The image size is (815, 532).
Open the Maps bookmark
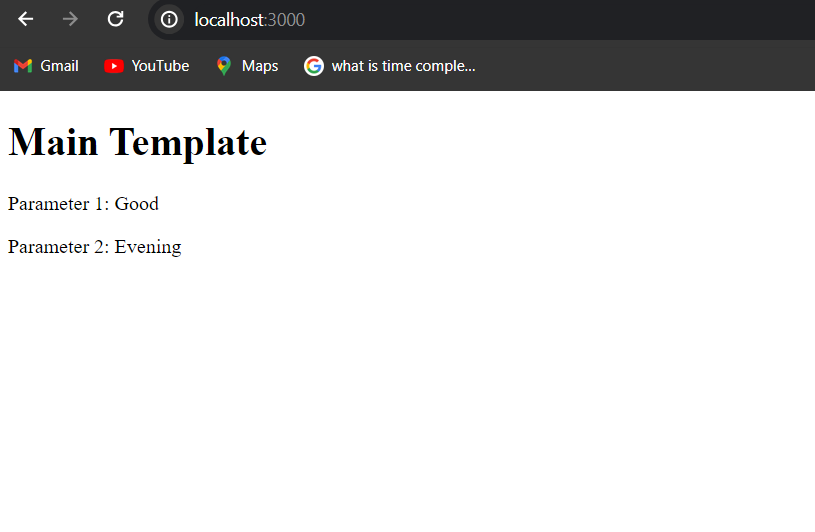point(247,66)
